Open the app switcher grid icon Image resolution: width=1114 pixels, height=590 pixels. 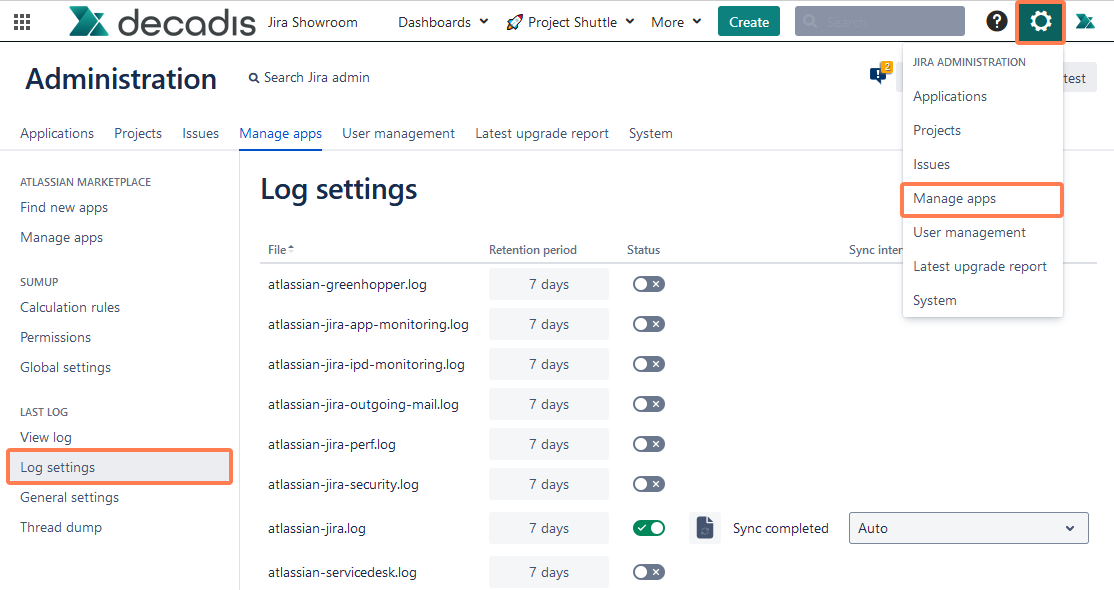tap(22, 21)
